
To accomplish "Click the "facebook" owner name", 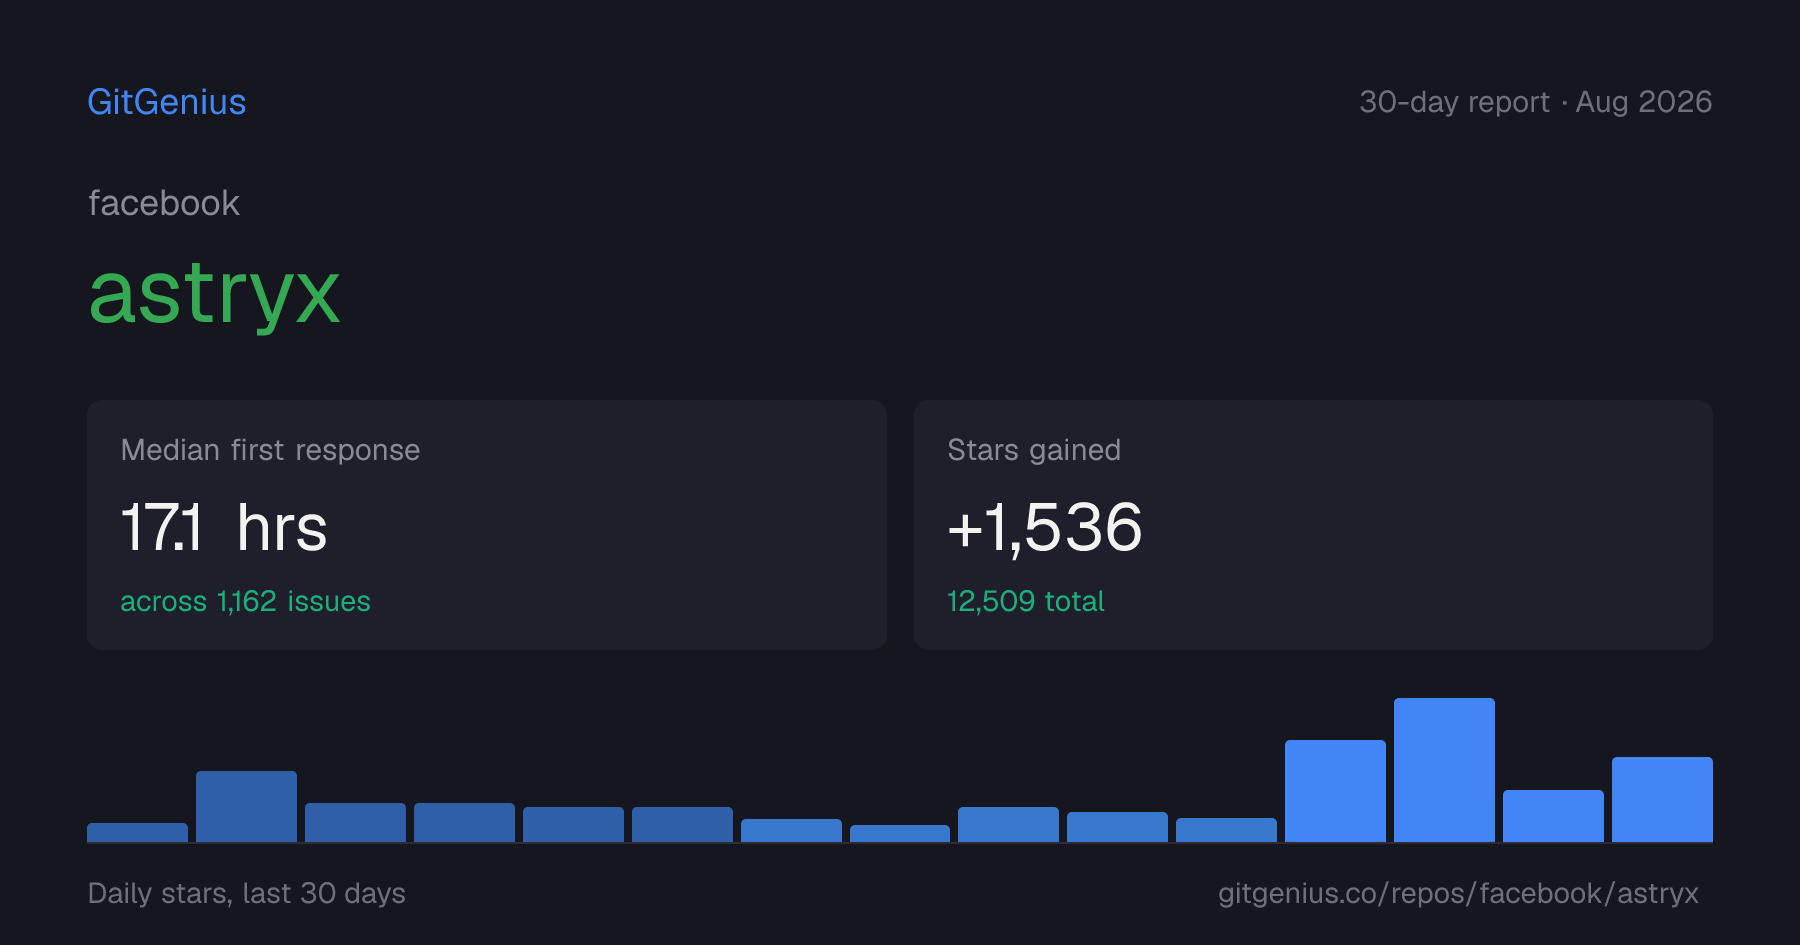I will pyautogui.click(x=164, y=203).
